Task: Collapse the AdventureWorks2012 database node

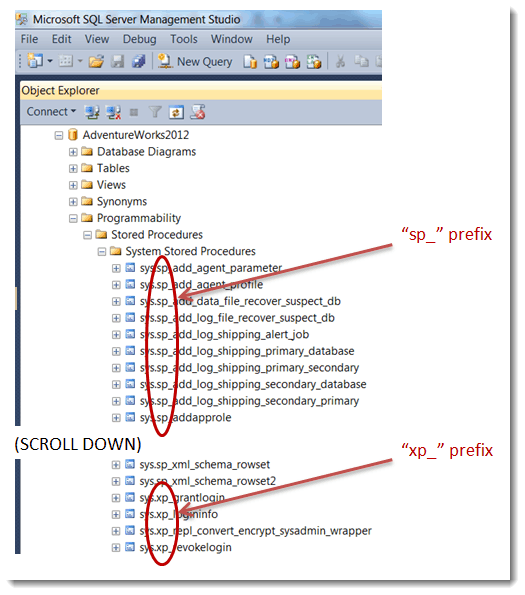Action: point(58,135)
